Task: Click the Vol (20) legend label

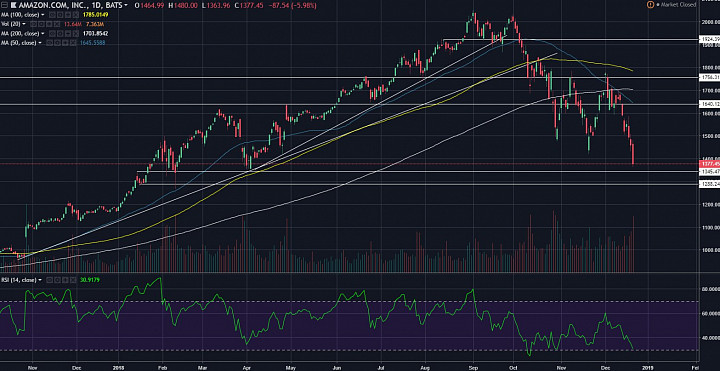Action: (x=11, y=24)
